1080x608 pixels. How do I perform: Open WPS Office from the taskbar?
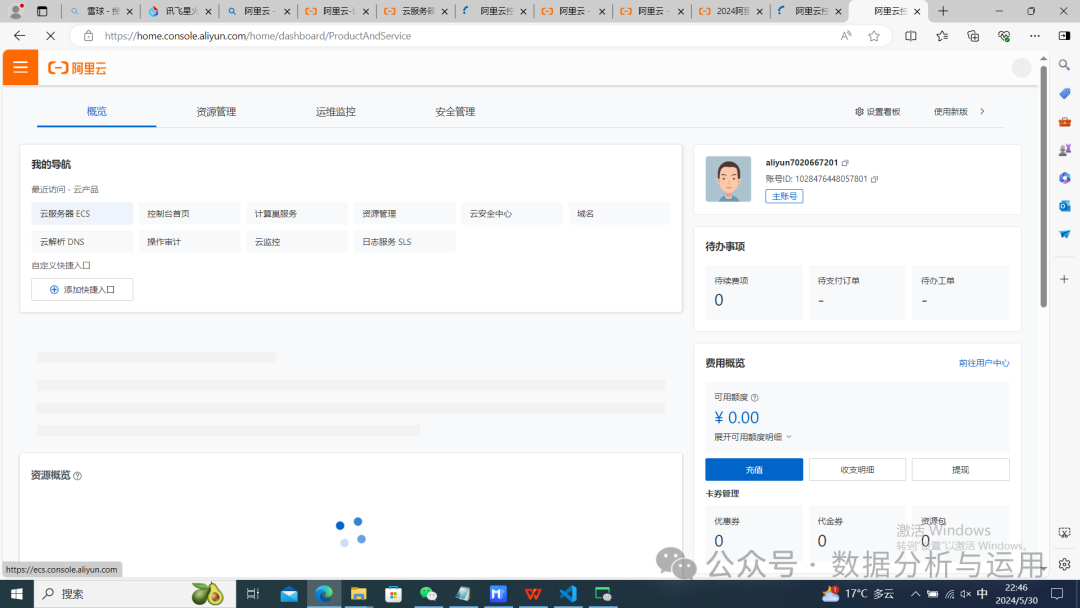[x=532, y=594]
